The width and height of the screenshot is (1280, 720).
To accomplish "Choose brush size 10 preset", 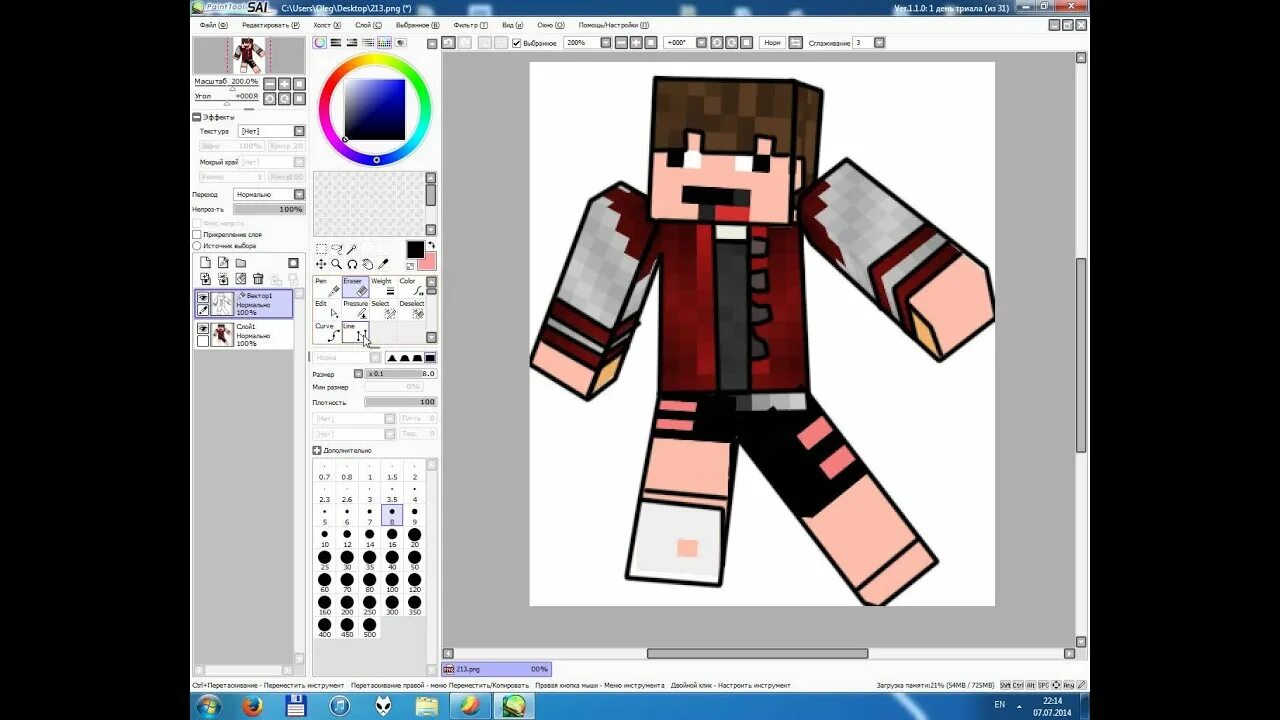I will 324,539.
